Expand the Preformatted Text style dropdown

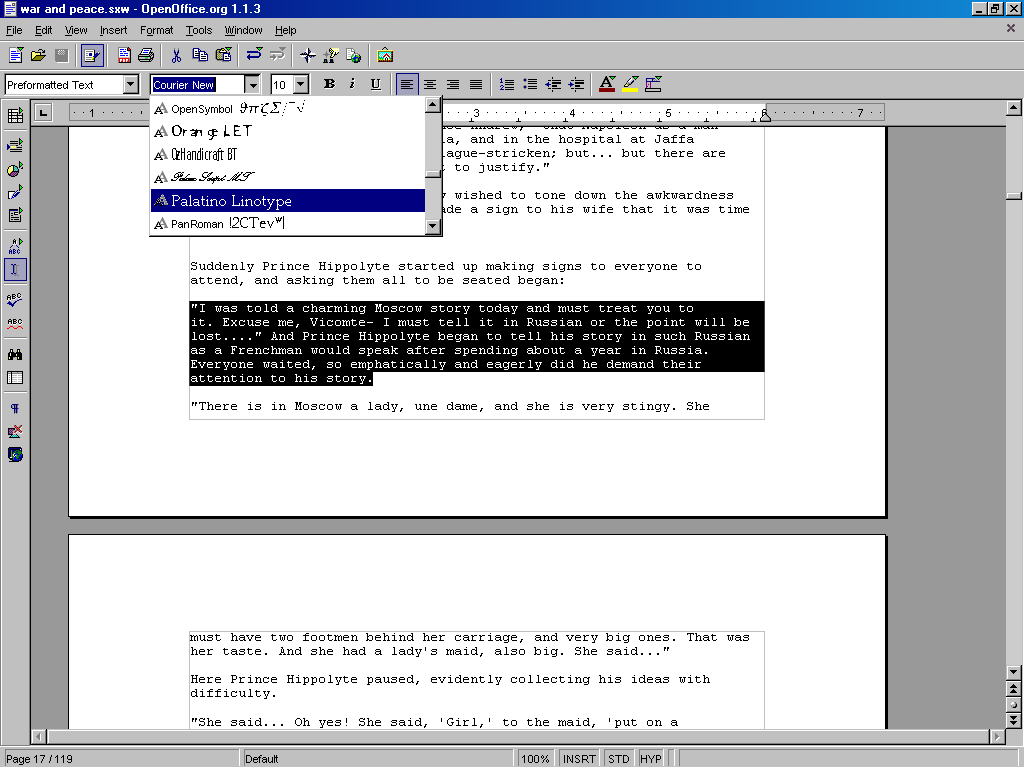pos(131,85)
